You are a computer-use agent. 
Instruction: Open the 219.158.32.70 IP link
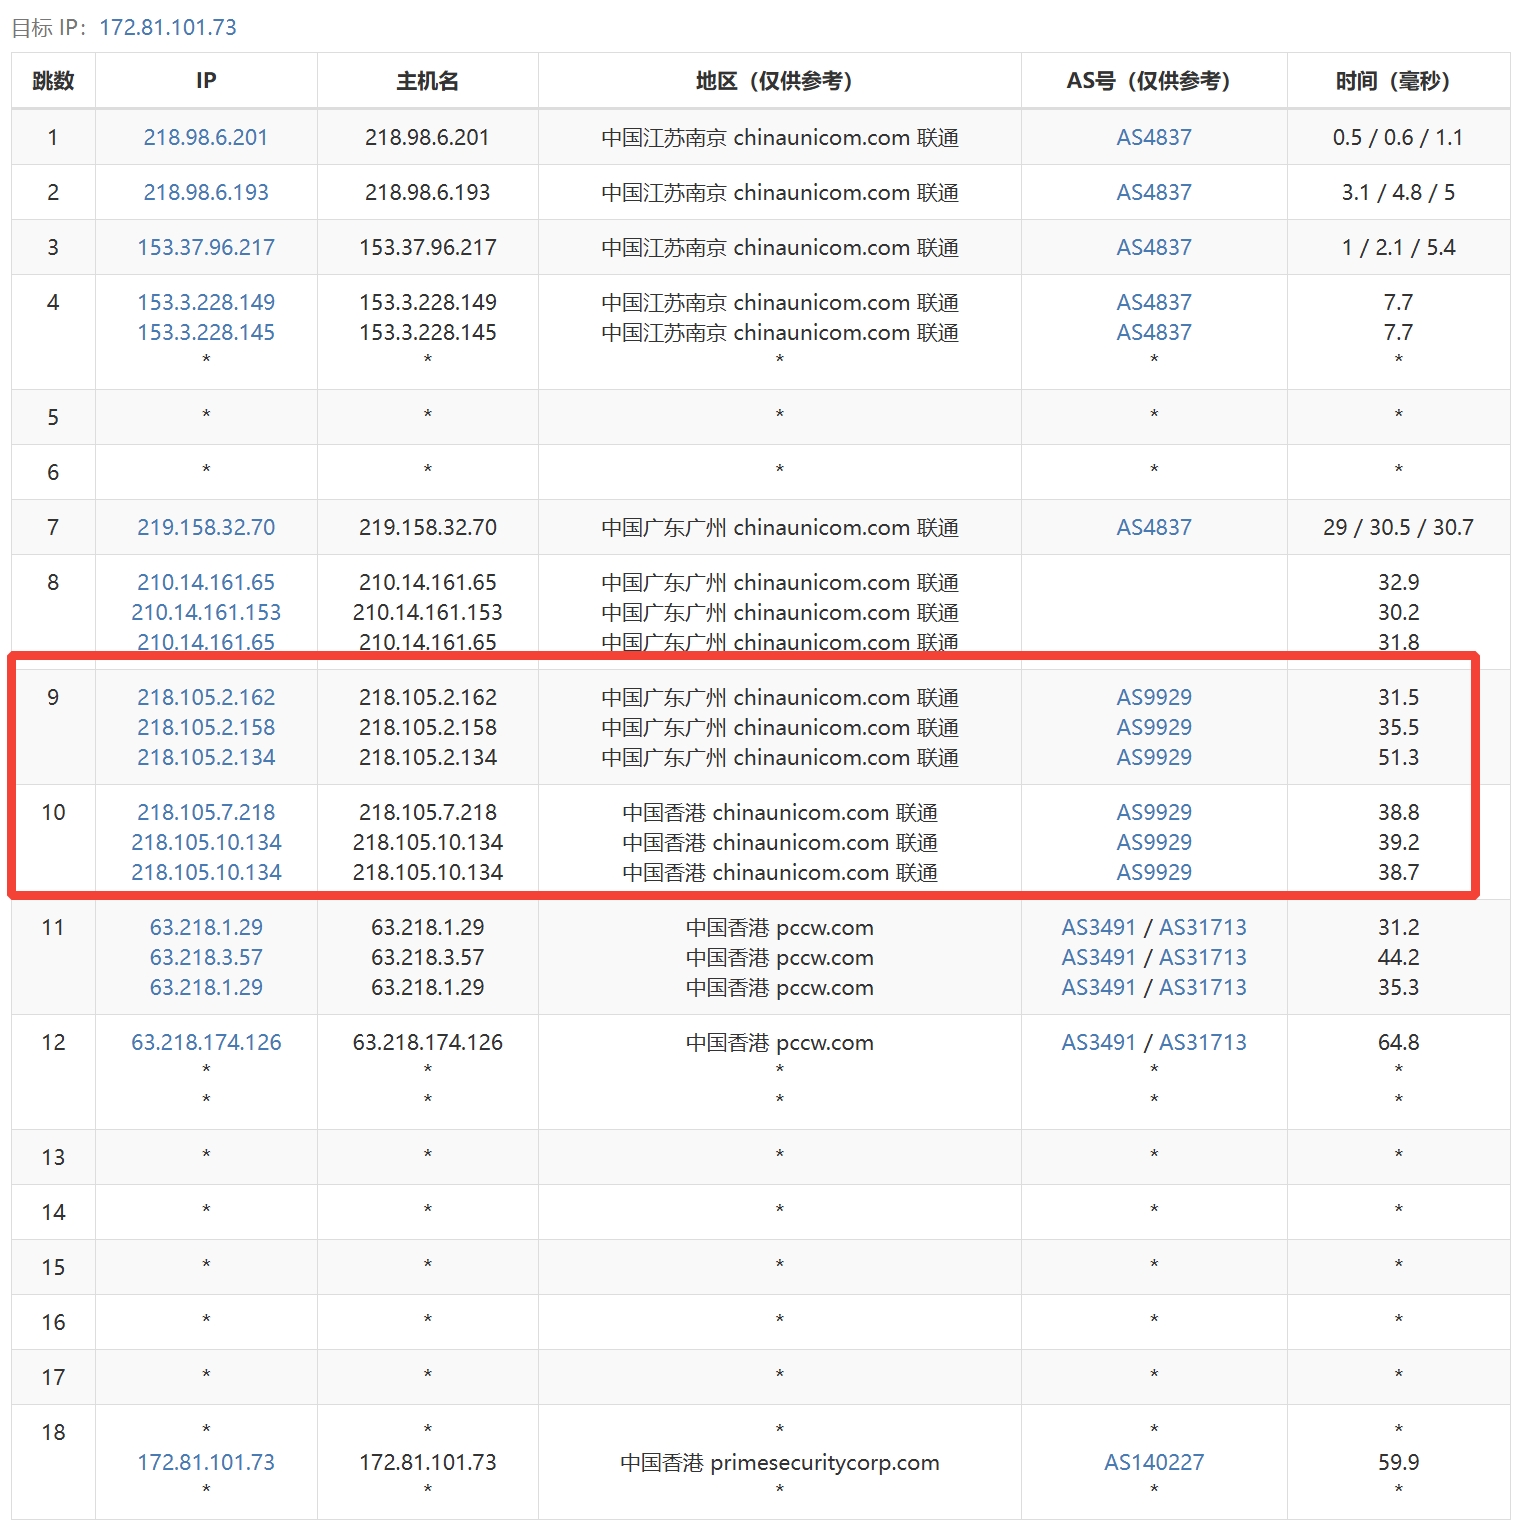click(206, 527)
